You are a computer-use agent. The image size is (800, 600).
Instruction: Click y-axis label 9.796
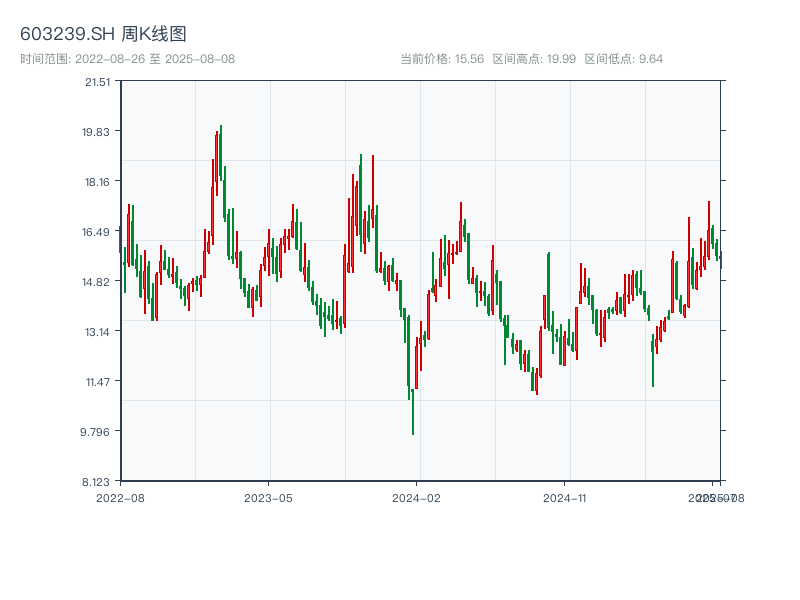pyautogui.click(x=95, y=432)
